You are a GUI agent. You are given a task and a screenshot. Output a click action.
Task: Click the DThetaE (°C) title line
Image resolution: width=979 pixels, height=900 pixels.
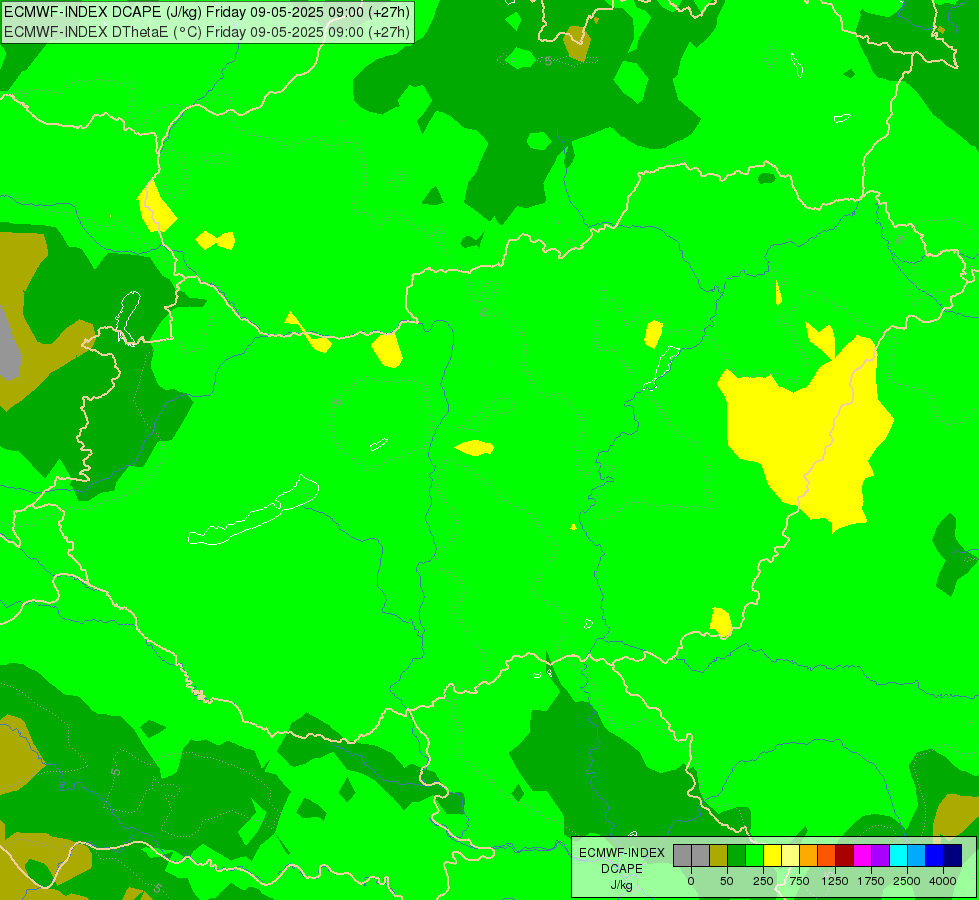point(207,32)
